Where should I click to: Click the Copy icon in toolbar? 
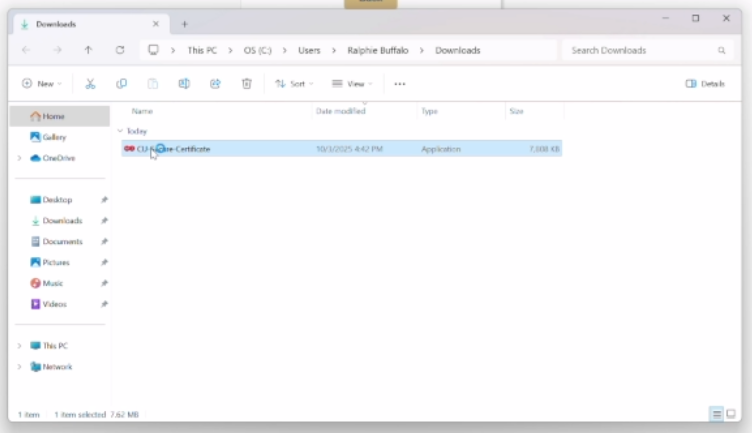121,84
